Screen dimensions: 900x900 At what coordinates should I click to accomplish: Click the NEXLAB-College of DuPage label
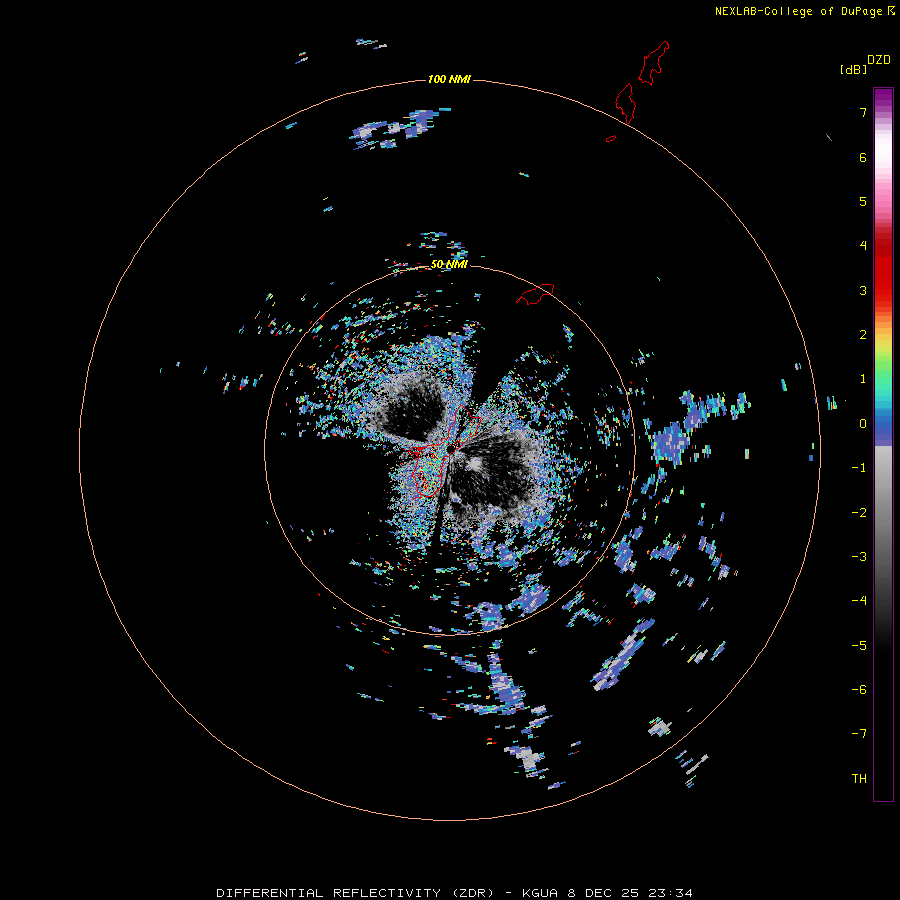point(805,11)
